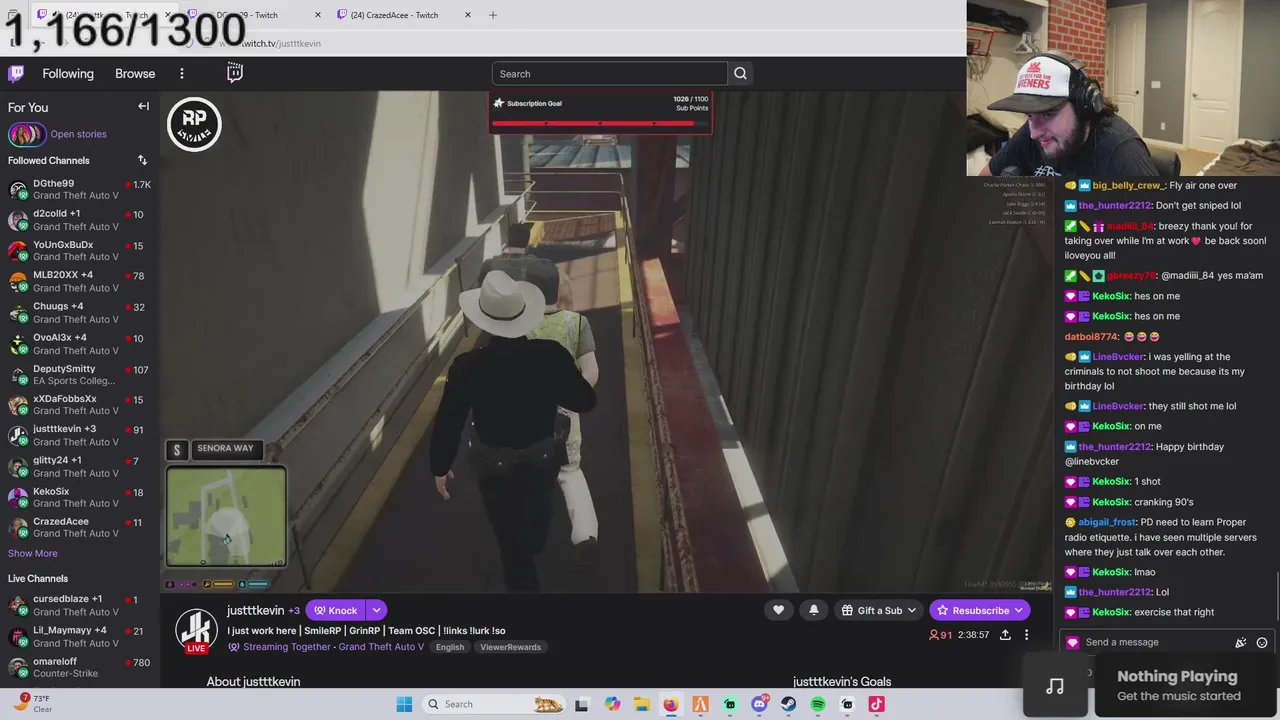Click the heart follow button
Screen dimensions: 1280x720
(778, 610)
